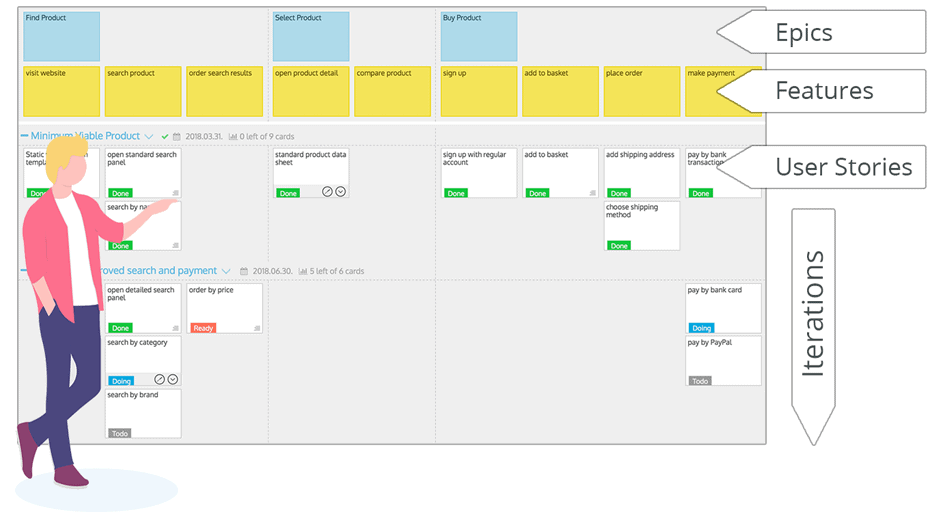
Task: Click title text 'order by price'
Action: point(211,290)
